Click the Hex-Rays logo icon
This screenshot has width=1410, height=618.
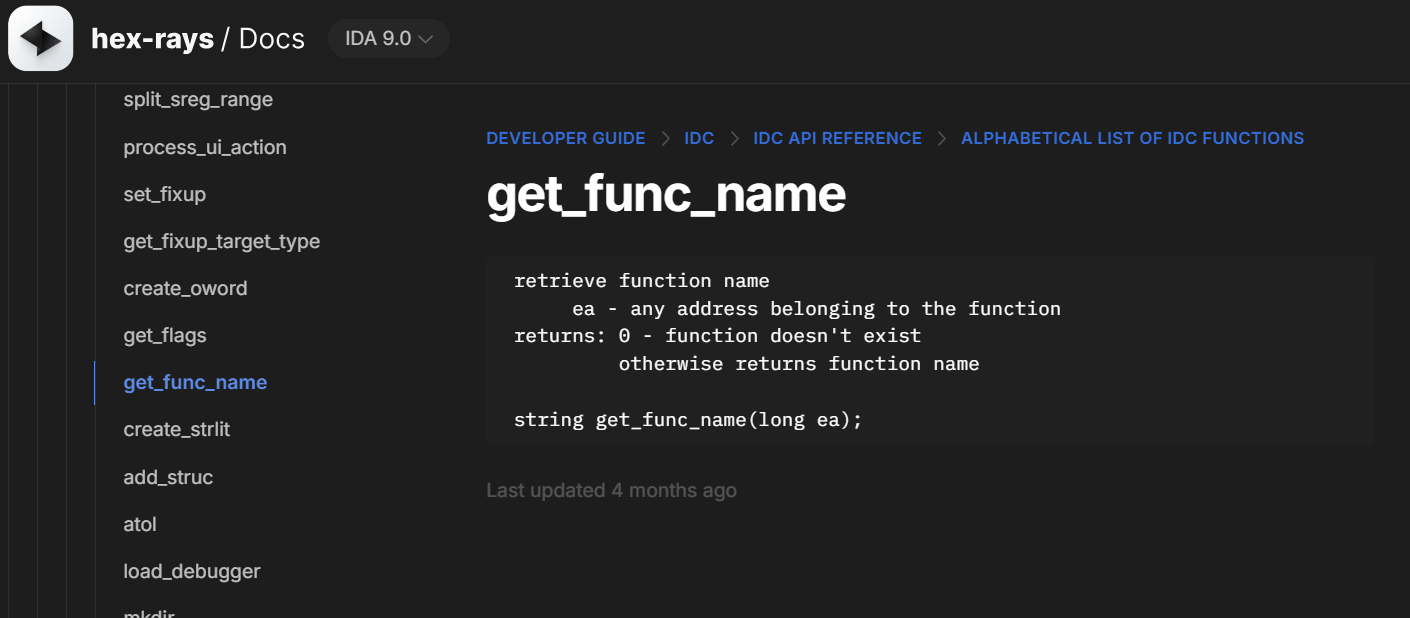click(41, 39)
